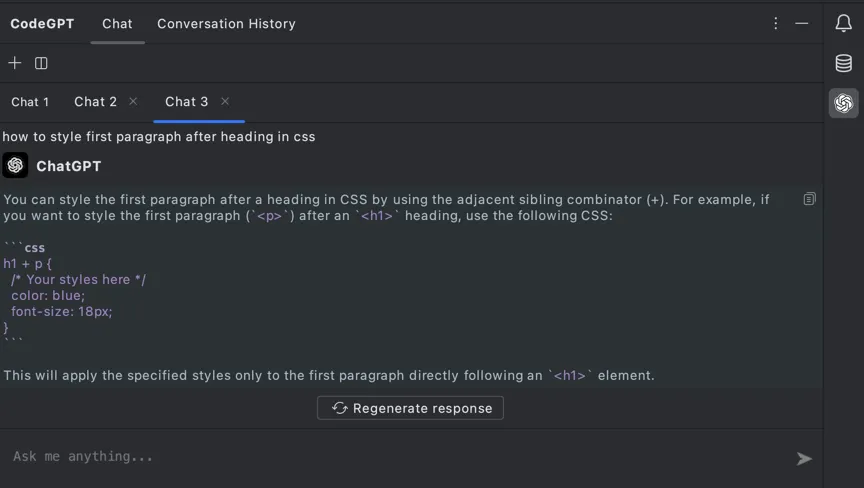Click the final sentence 'This will apply the specified styles'
Screen dimensions: 864x488
pyautogui.click(x=329, y=376)
